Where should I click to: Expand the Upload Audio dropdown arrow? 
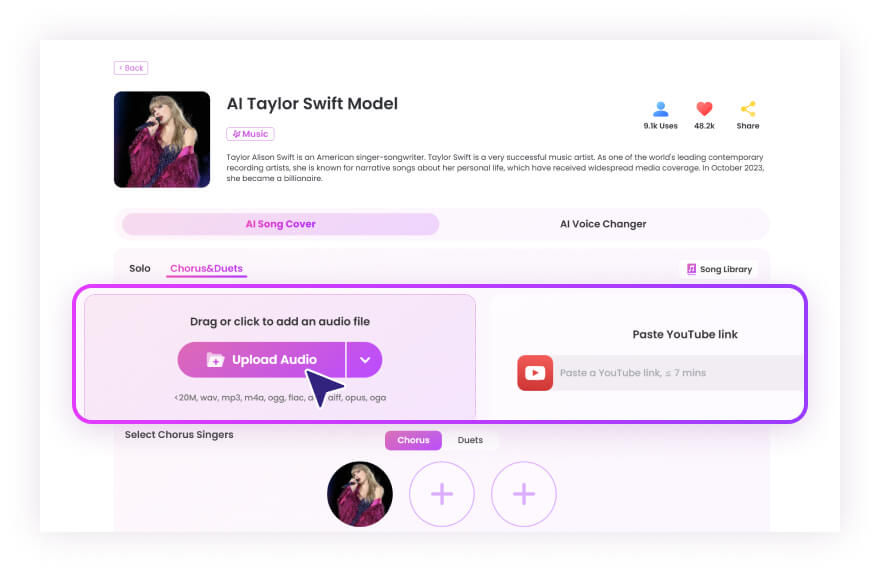coord(365,360)
